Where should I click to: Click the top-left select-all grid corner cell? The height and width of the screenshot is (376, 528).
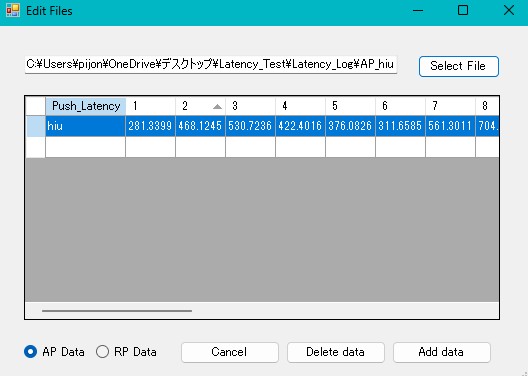[36, 106]
